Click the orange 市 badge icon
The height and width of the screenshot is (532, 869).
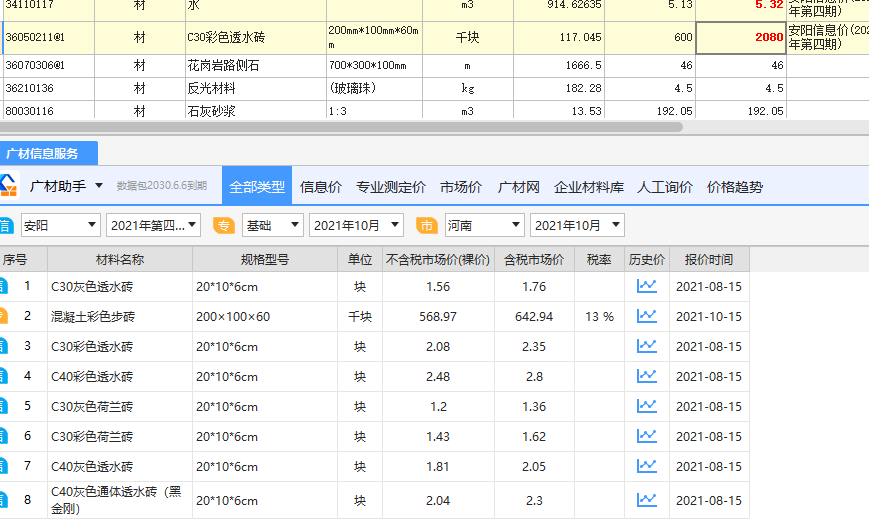click(426, 226)
